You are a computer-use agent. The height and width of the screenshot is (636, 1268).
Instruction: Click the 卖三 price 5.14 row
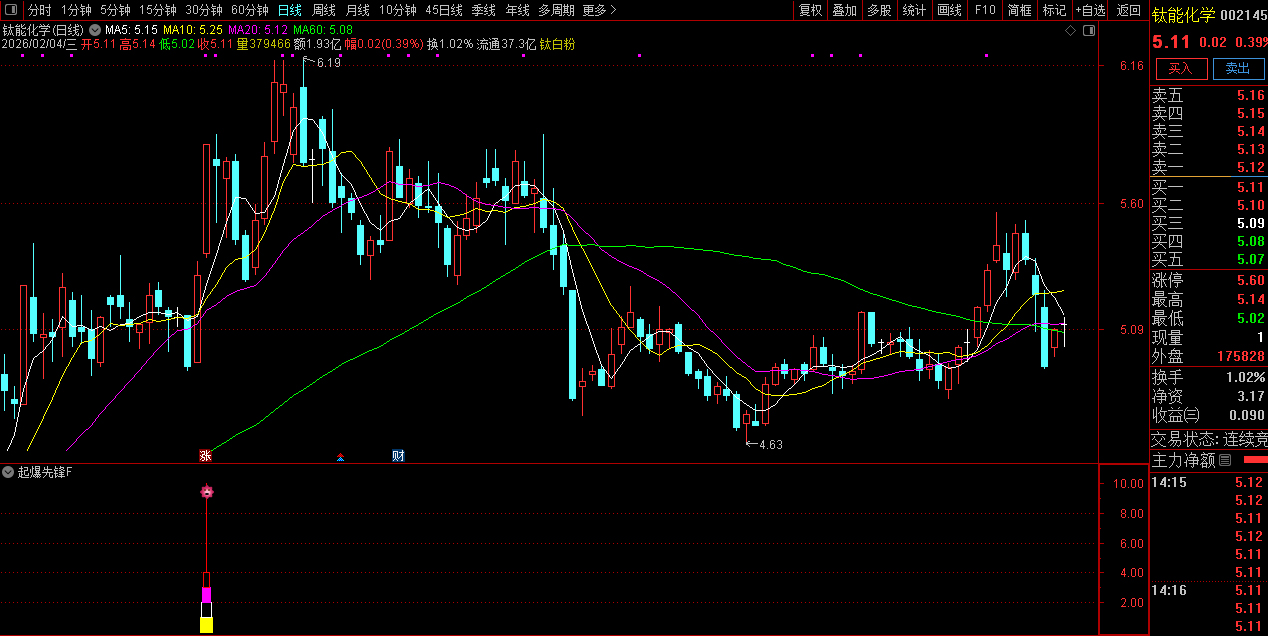pyautogui.click(x=1208, y=131)
